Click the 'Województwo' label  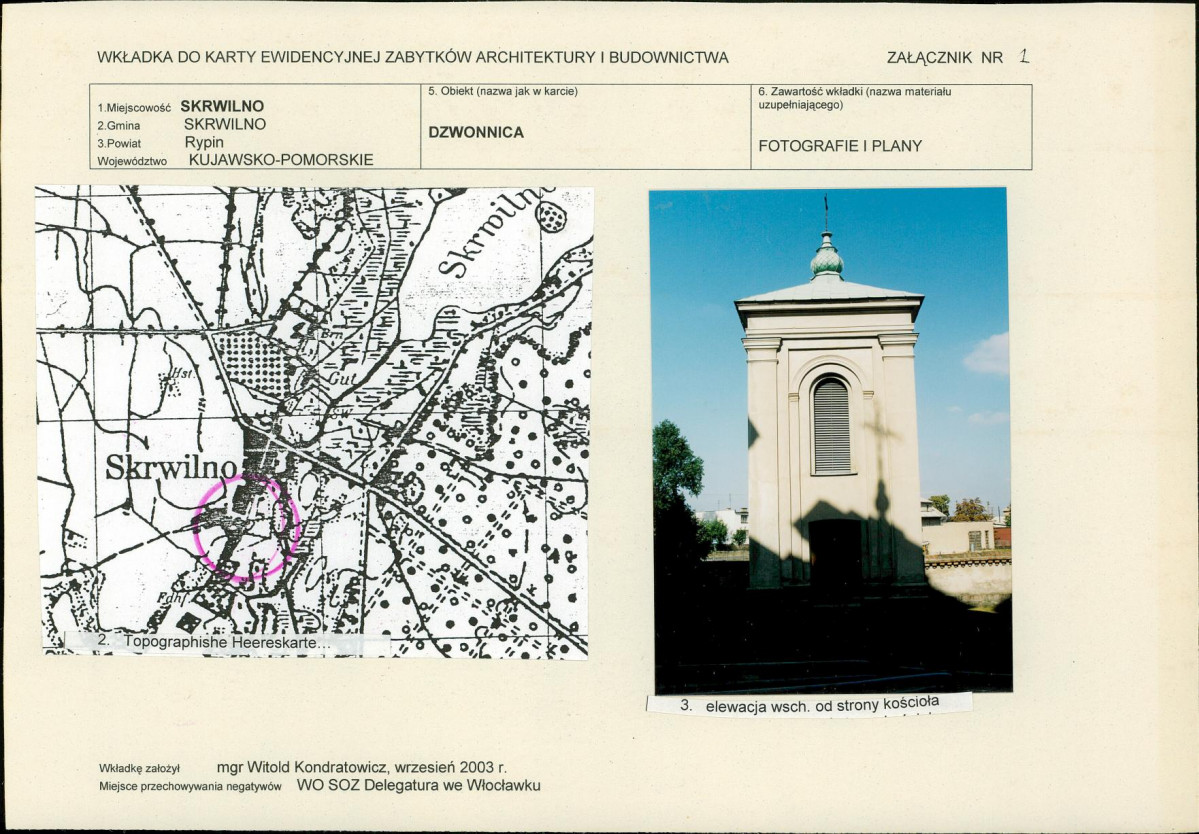click(x=132, y=161)
